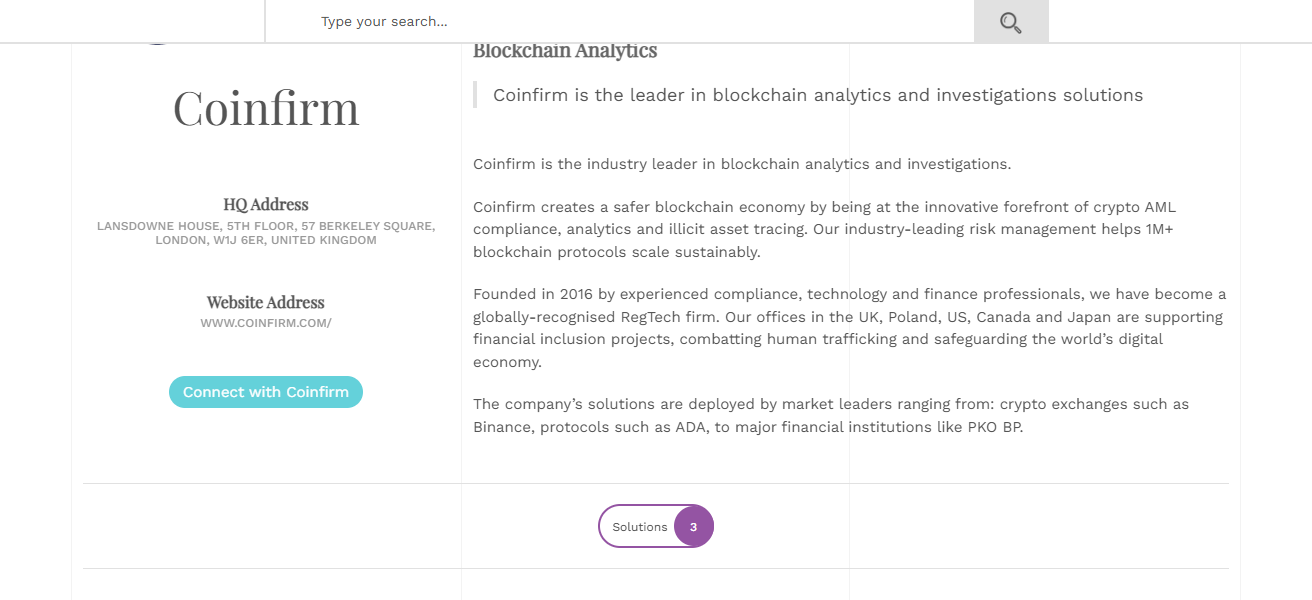Click the Website Address label
Viewport: 1312px width, 600px height.
point(266,302)
